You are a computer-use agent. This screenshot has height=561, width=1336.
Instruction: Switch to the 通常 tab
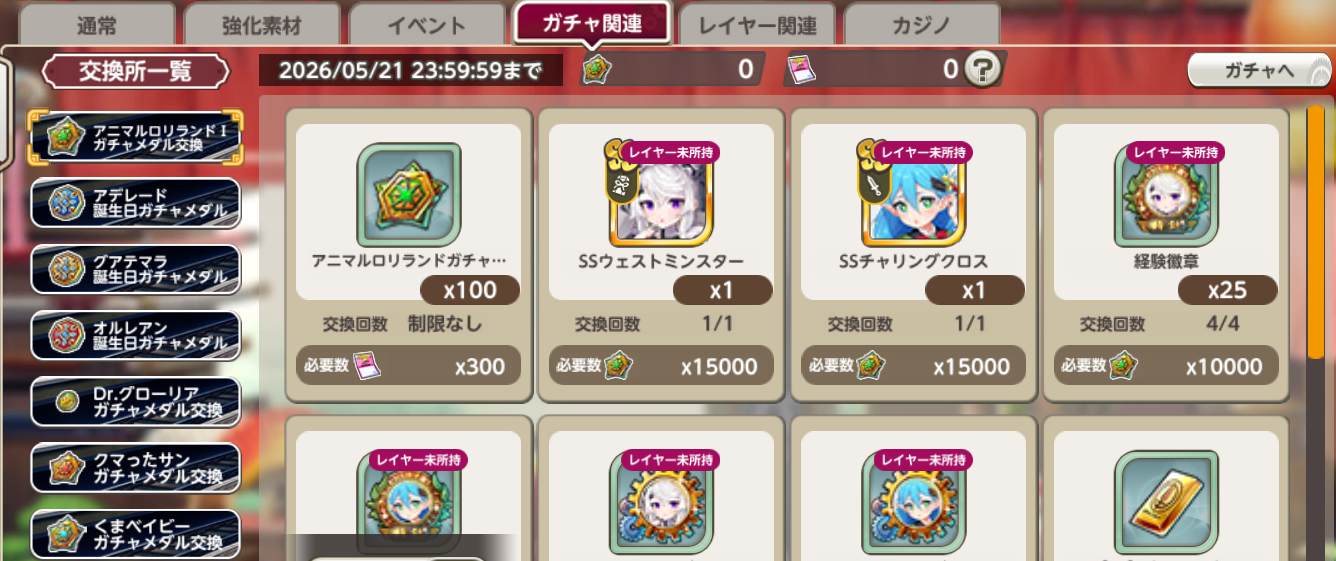click(95, 25)
